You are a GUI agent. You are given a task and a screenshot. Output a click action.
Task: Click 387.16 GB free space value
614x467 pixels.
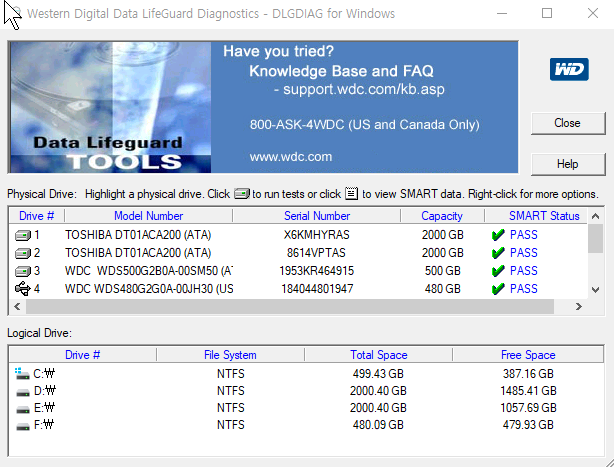[x=528, y=373]
